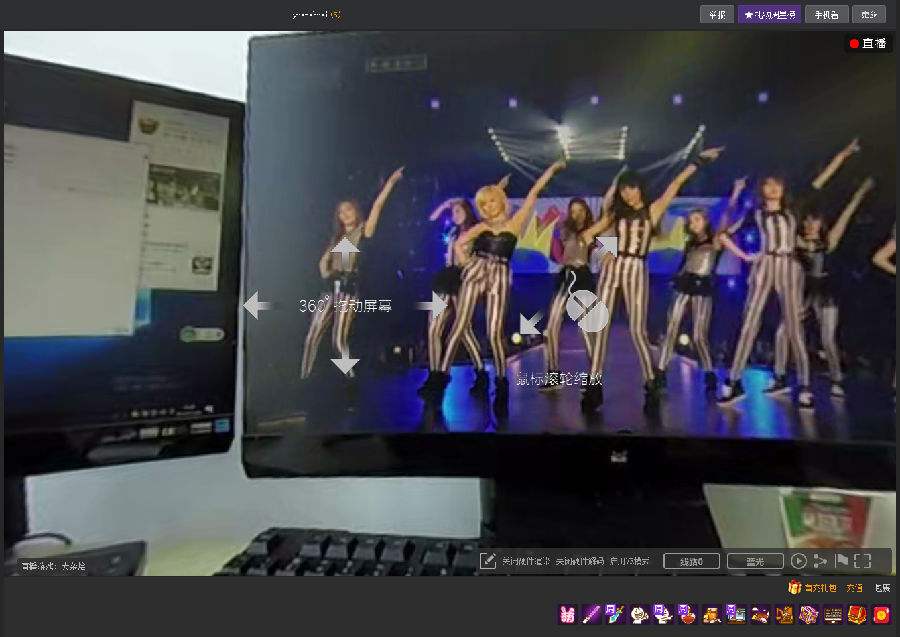Open the 线路0 line selector
This screenshot has width=900, height=637.
click(x=692, y=561)
